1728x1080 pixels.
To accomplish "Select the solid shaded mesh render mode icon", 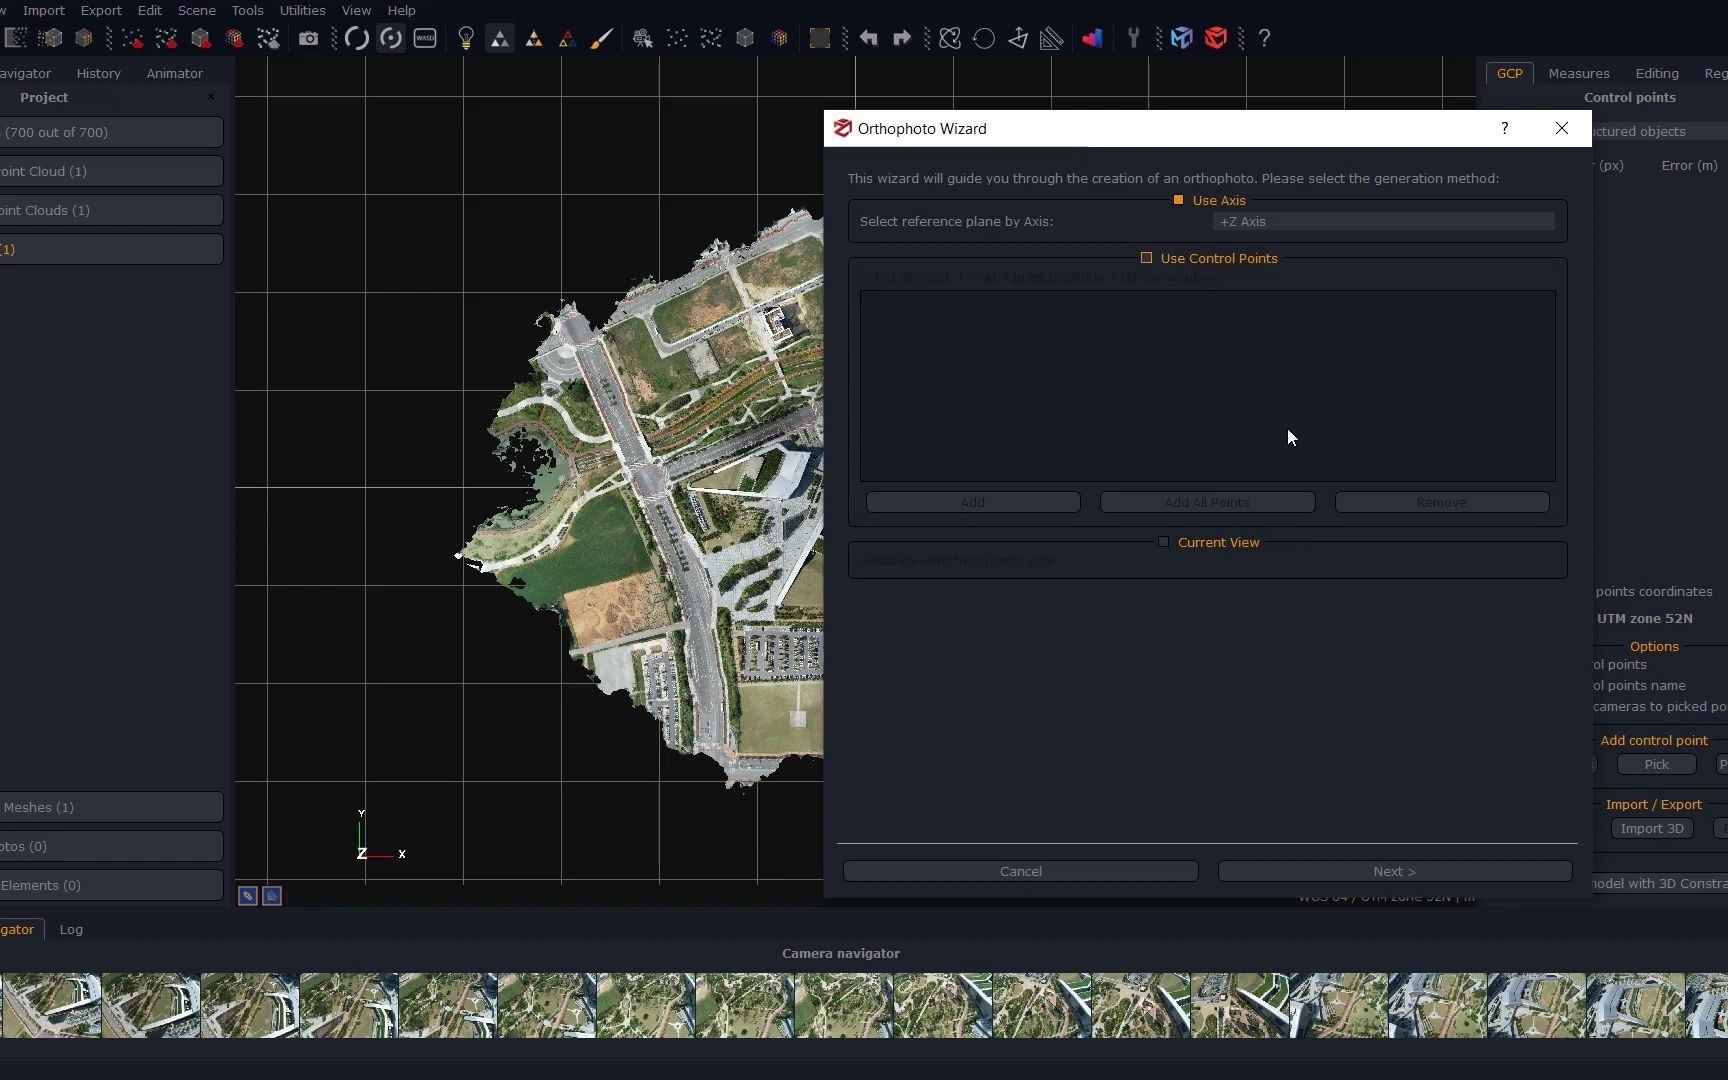I will point(499,38).
